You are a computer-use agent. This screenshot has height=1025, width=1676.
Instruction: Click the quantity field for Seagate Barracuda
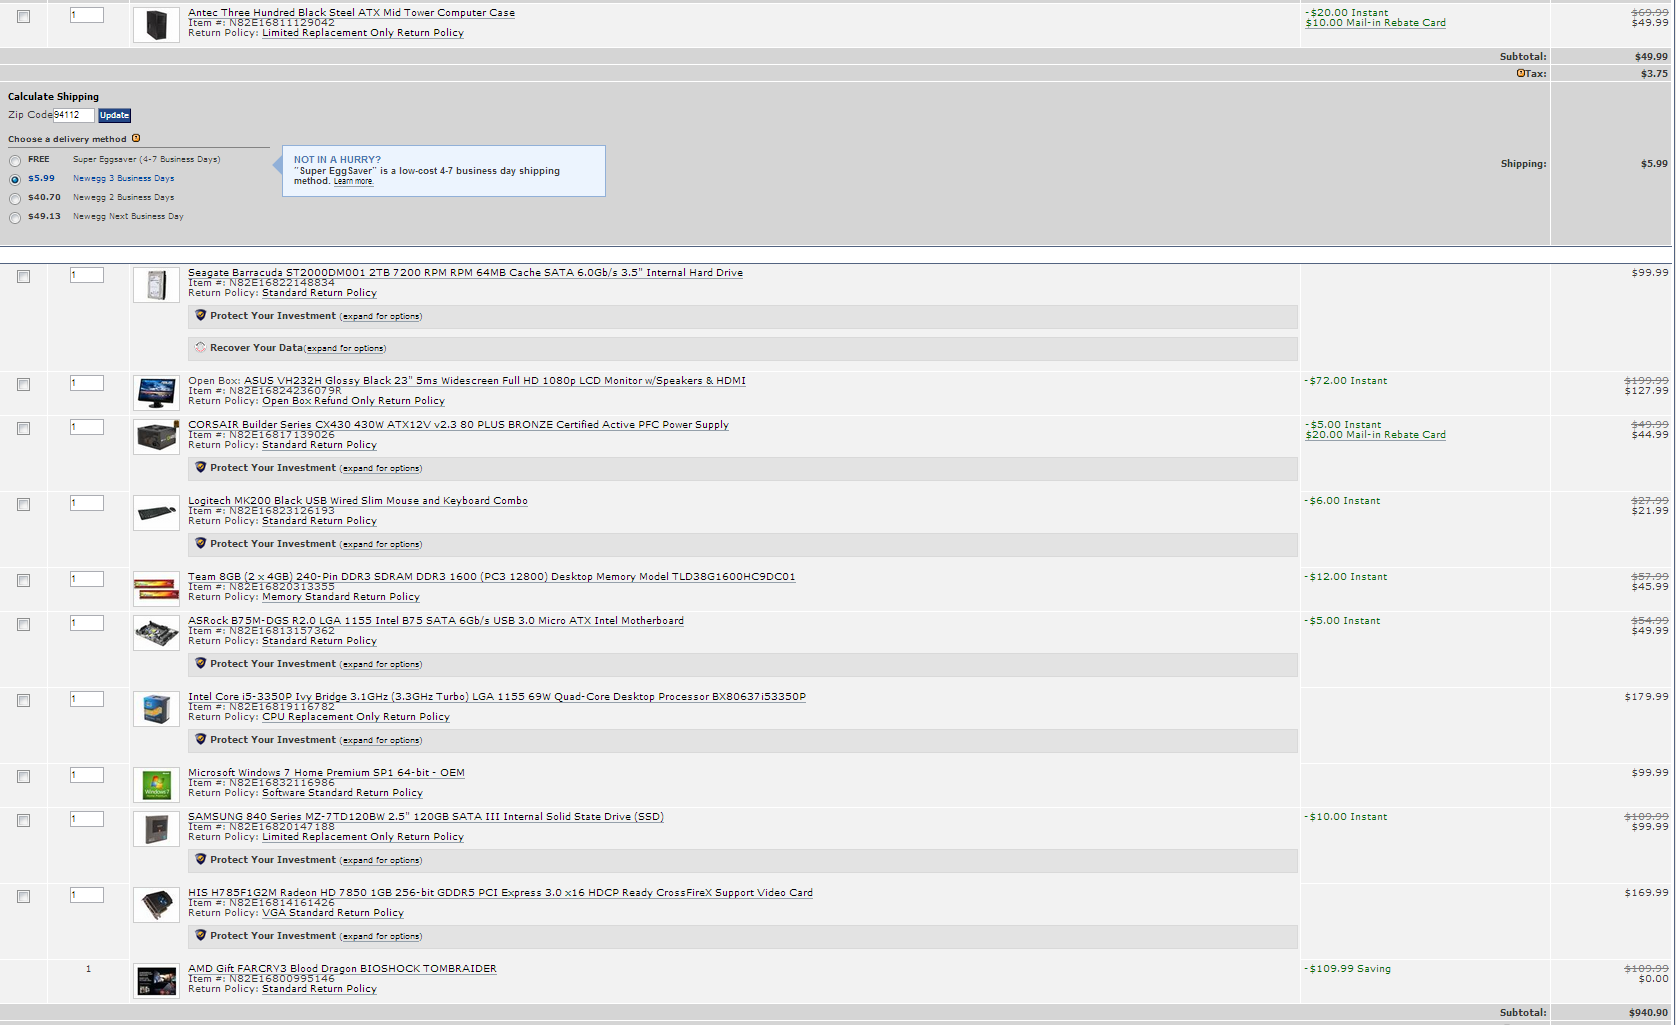coord(87,275)
